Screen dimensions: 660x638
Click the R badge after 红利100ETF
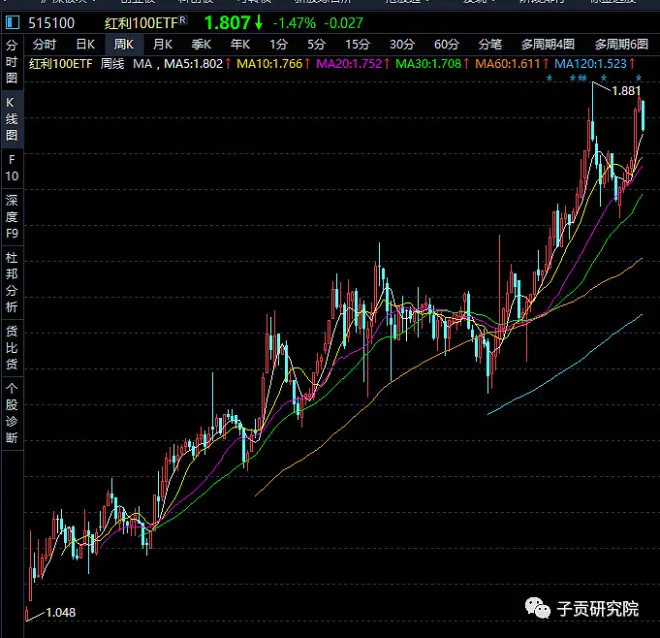pyautogui.click(x=182, y=19)
